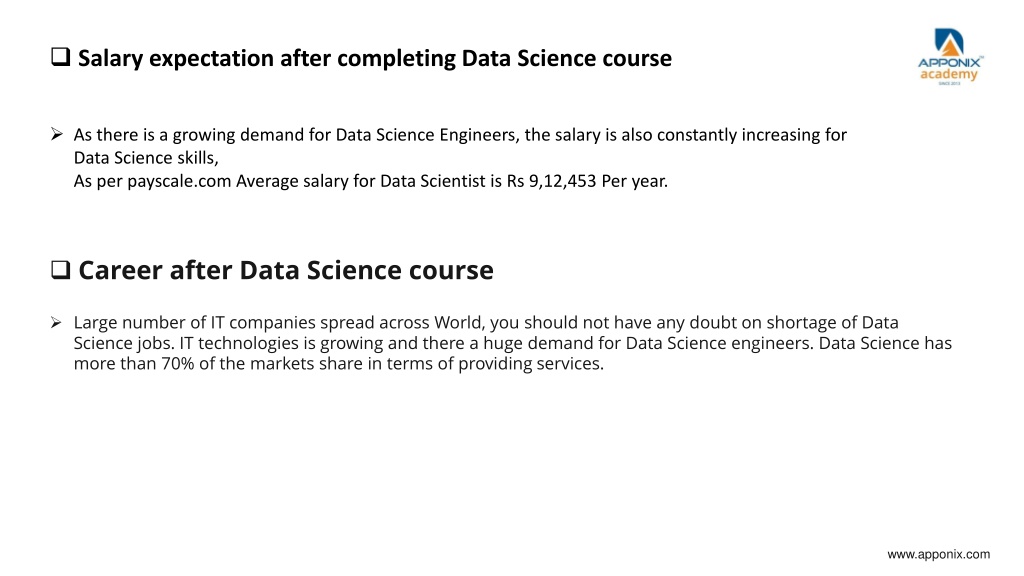Click the 'Rs 9,12,453' salary figure
This screenshot has width=1024, height=576.
[x=551, y=181]
